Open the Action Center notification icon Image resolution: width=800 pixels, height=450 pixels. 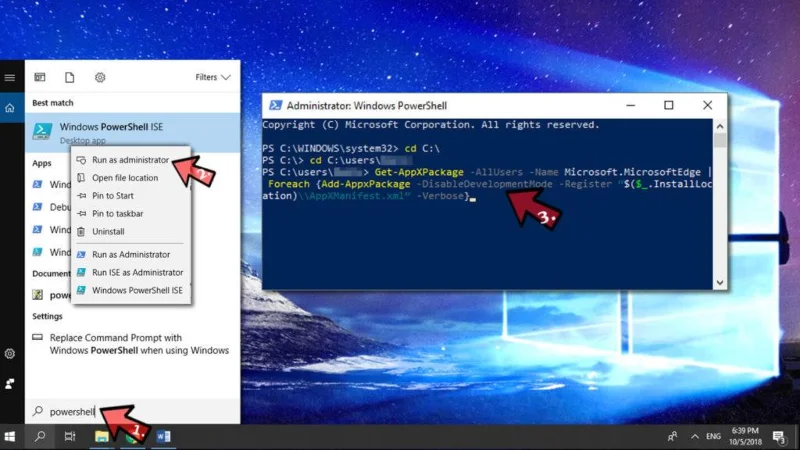click(779, 437)
